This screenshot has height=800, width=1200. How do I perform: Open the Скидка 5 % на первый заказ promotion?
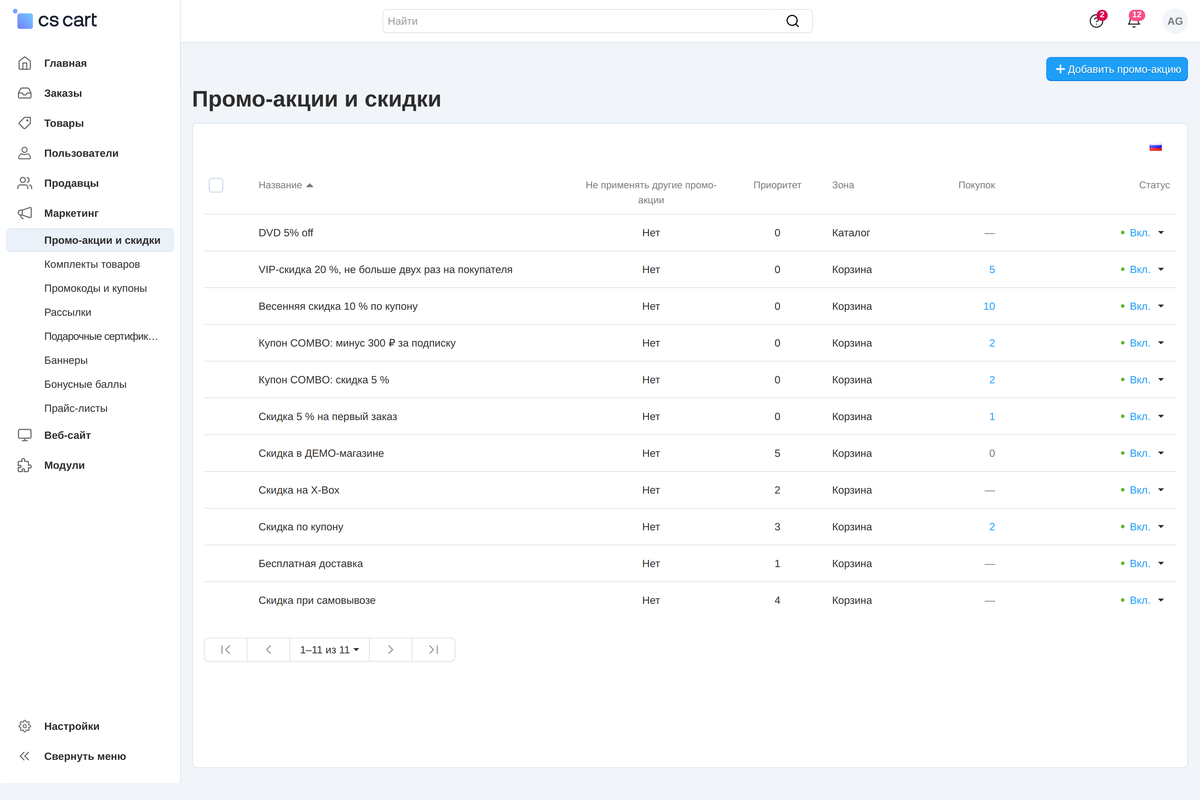pyautogui.click(x=328, y=417)
